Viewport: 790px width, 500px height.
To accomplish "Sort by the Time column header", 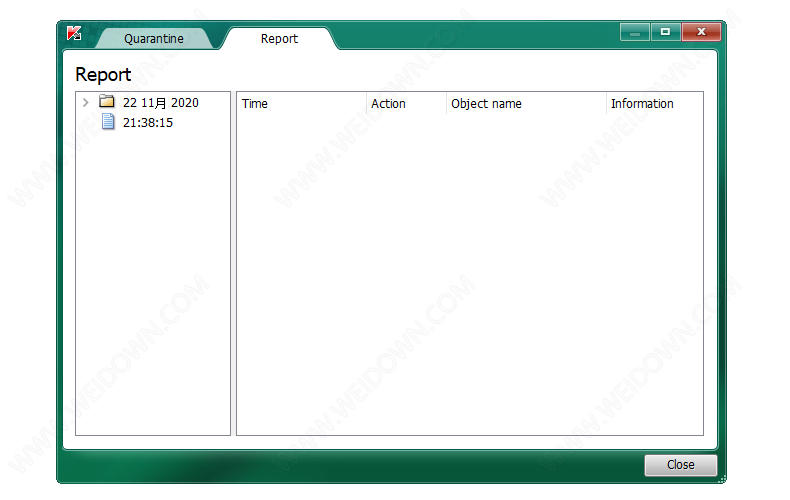I will 300,104.
